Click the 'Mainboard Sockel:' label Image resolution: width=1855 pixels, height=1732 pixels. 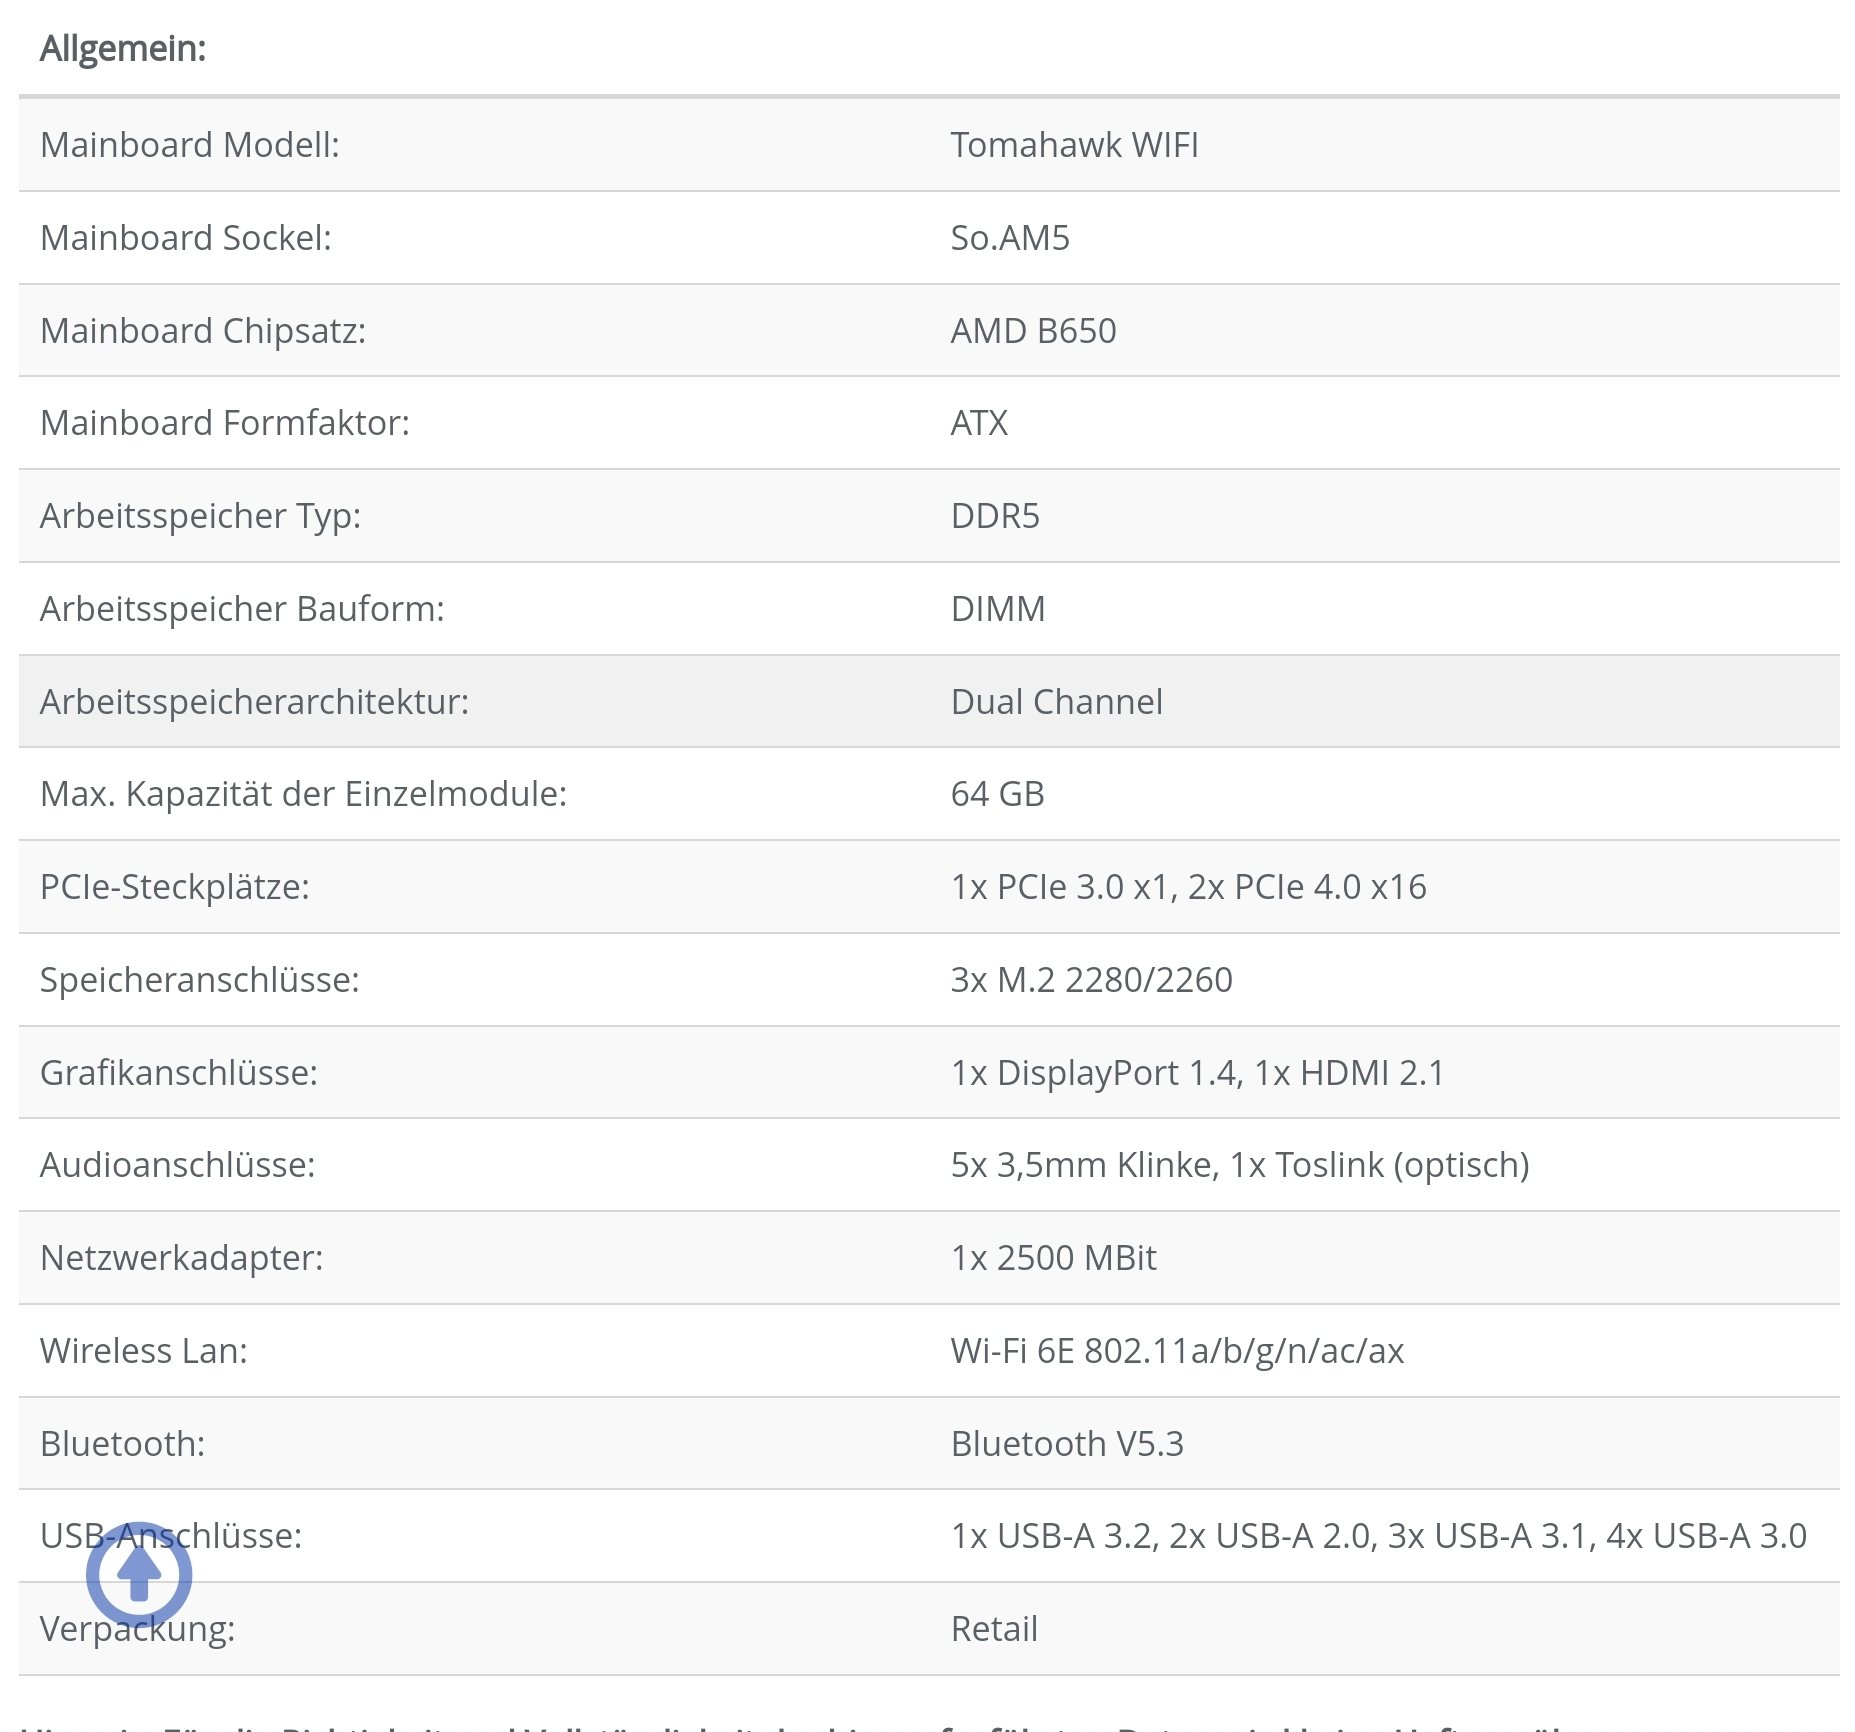click(x=186, y=238)
